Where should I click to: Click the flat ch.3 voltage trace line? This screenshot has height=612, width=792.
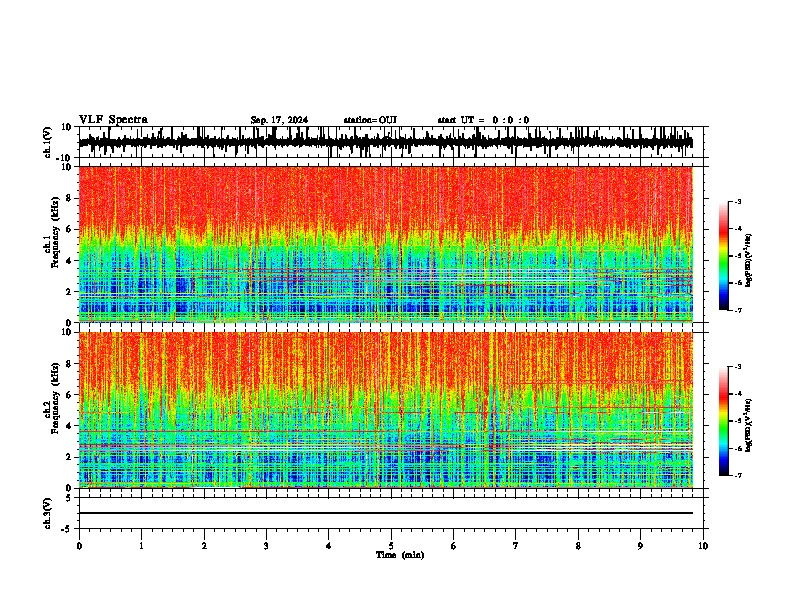point(386,513)
